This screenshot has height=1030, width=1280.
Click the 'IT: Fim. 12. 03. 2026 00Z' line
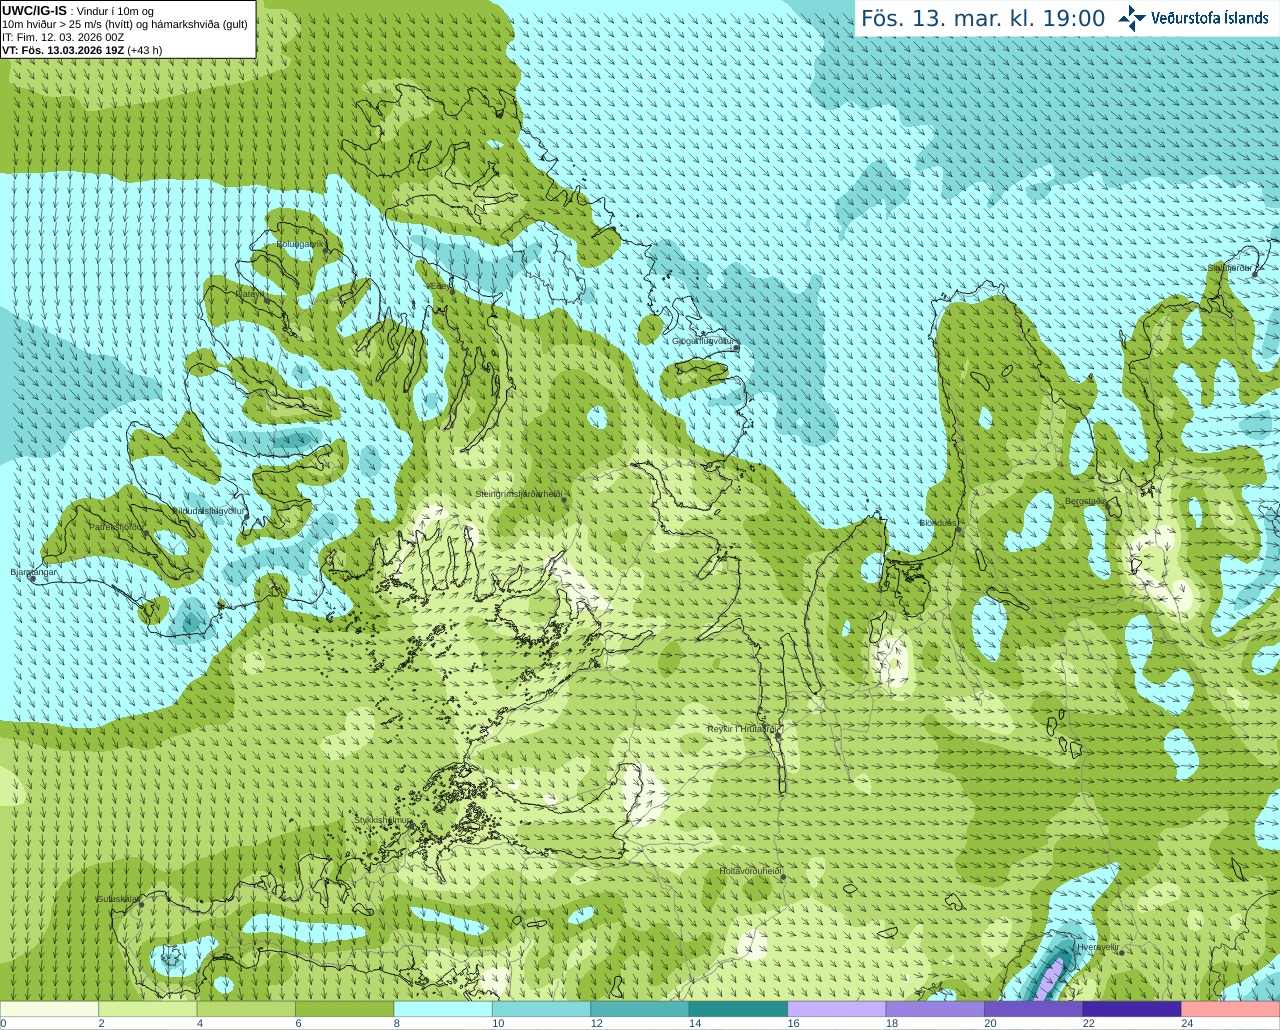(63, 37)
